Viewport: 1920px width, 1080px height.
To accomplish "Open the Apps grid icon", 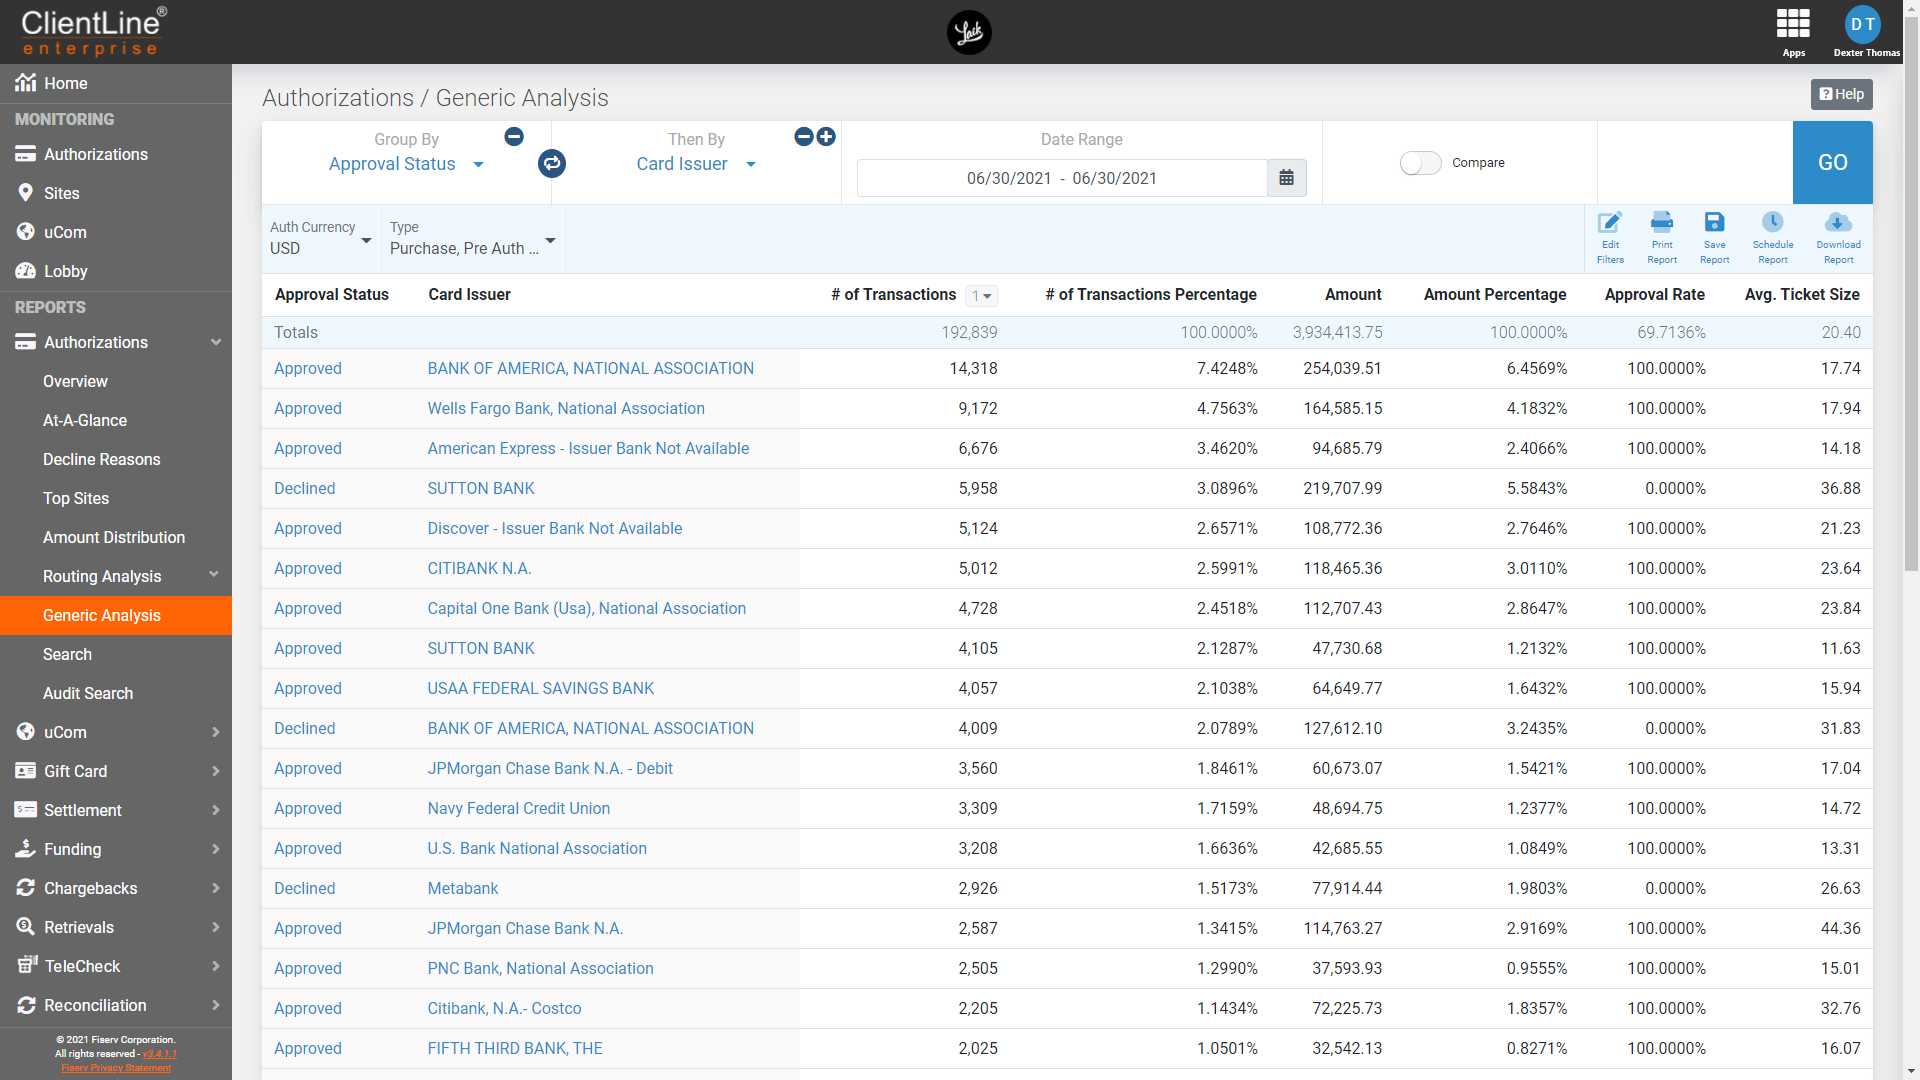I will click(x=1793, y=24).
